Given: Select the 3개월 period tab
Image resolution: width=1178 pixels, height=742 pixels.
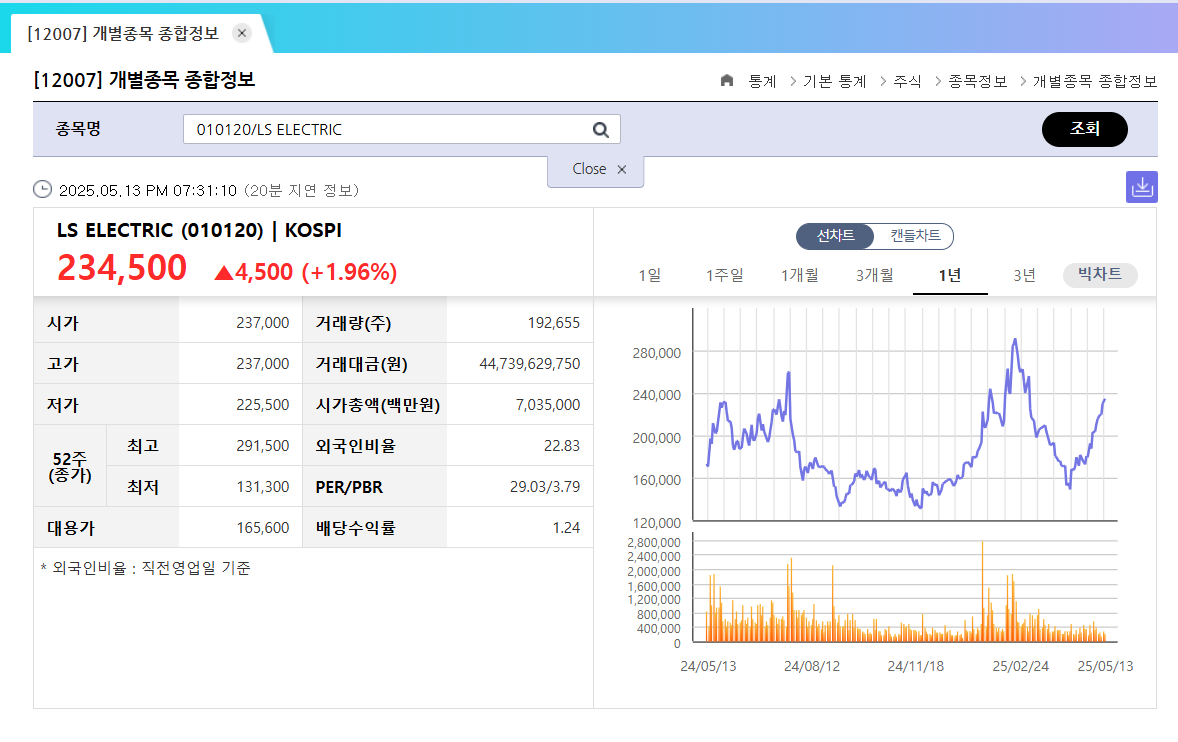Looking at the screenshot, I should (874, 275).
